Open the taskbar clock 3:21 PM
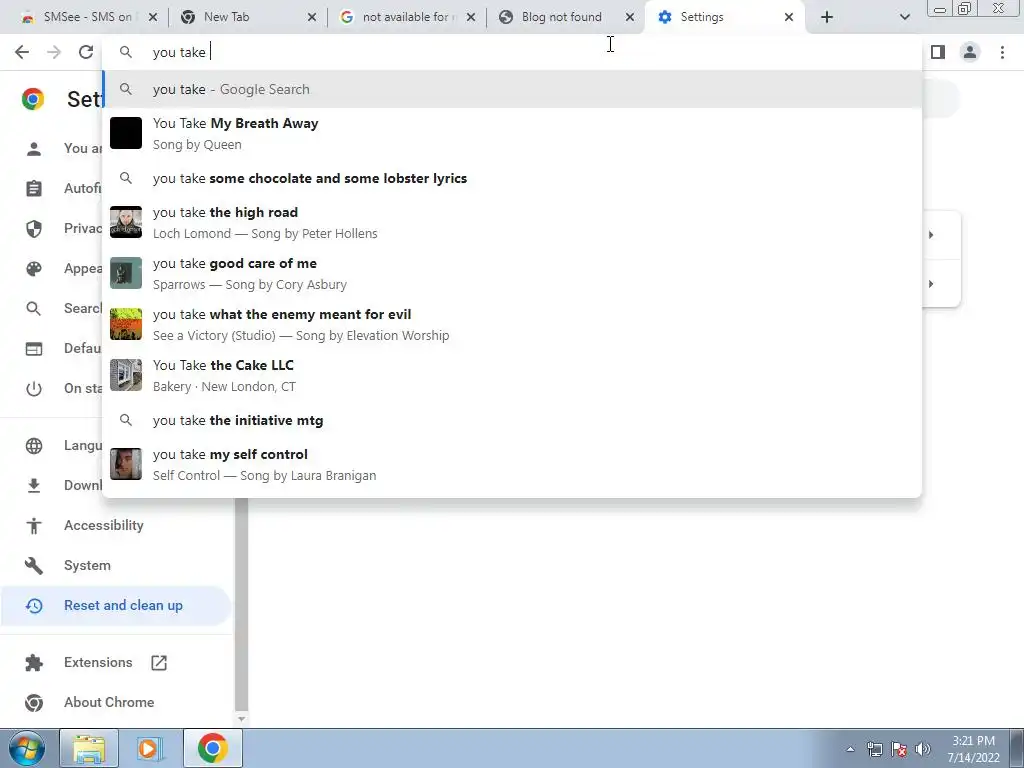The height and width of the screenshot is (768, 1024). click(x=973, y=749)
